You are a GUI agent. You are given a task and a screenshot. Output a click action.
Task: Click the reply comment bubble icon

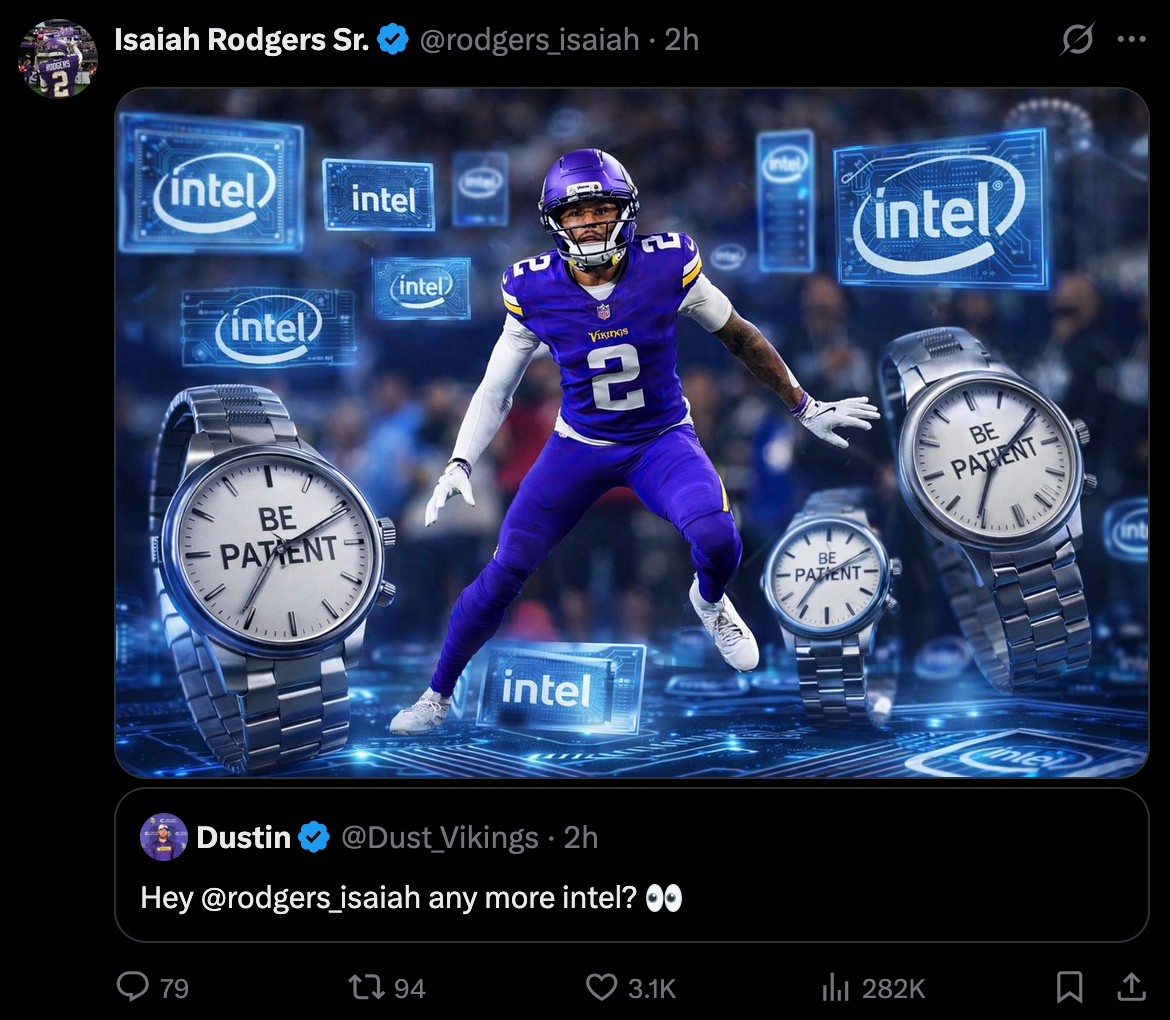(134, 986)
